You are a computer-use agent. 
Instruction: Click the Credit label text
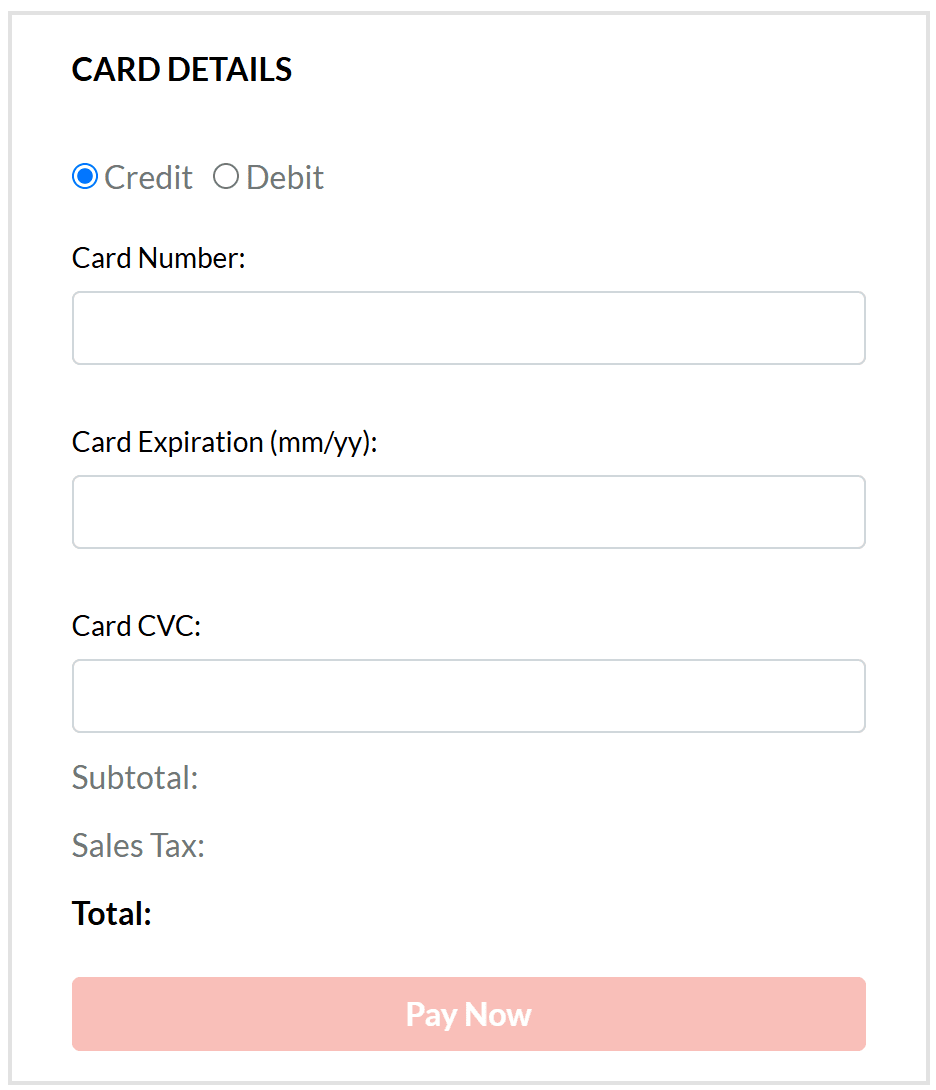[x=148, y=177]
